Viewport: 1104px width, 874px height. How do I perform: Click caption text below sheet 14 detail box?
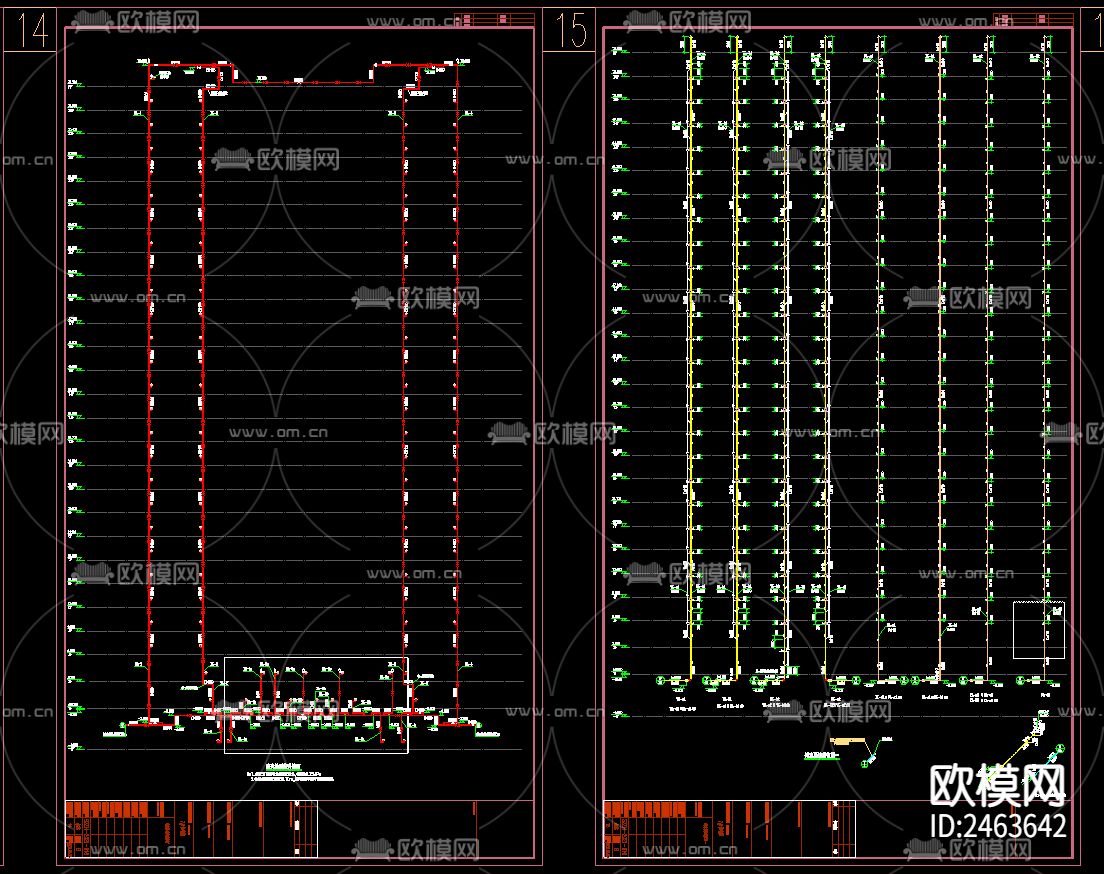click(x=291, y=773)
